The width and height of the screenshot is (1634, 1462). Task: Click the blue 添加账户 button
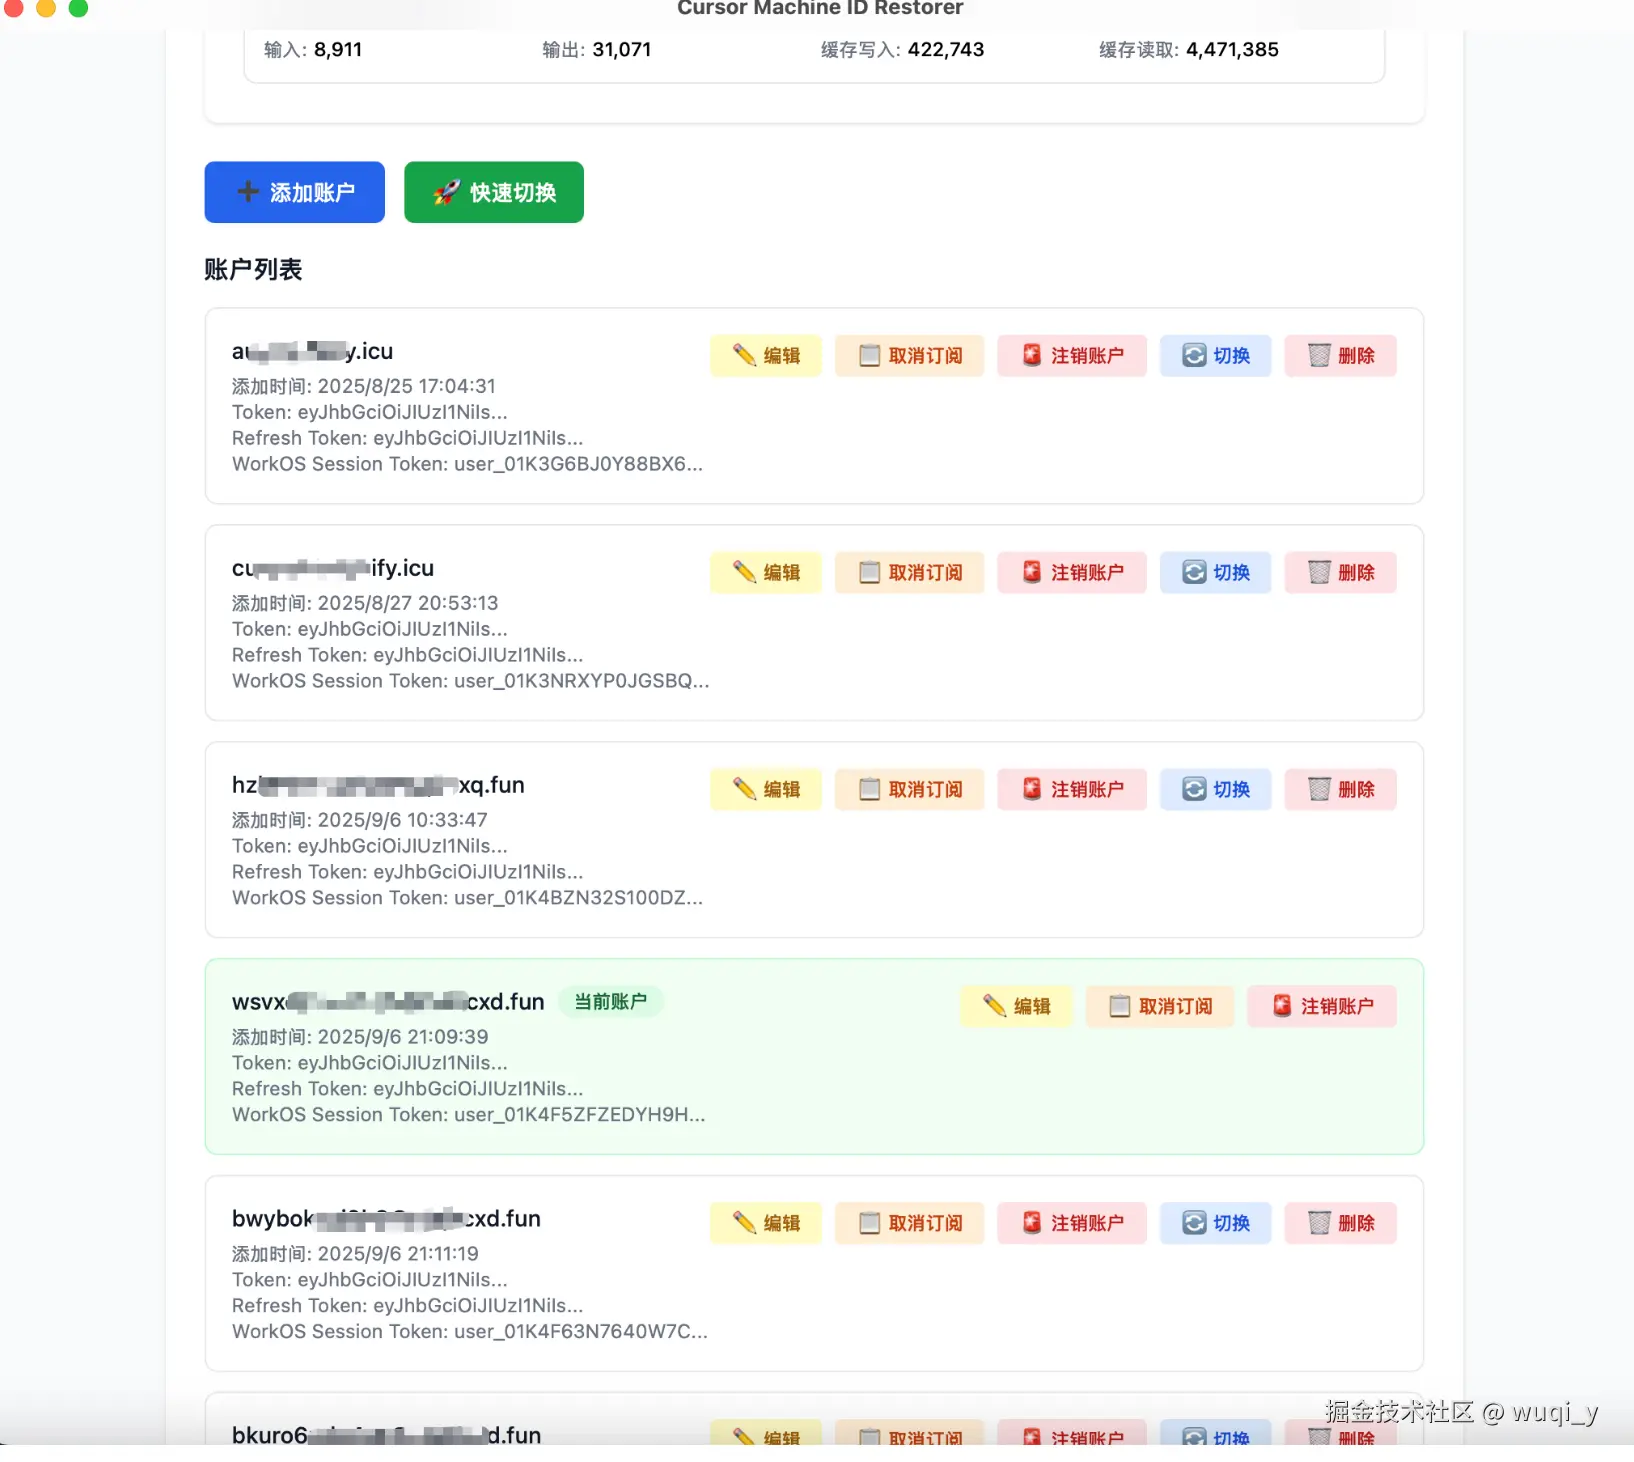coord(294,192)
